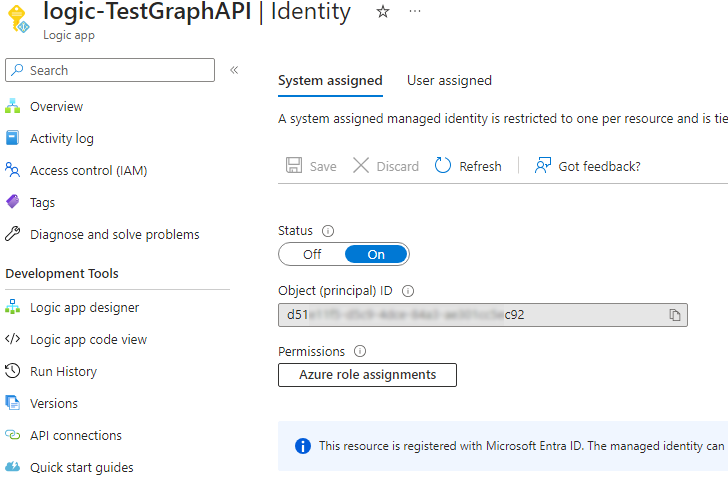Image resolution: width=728 pixels, height=496 pixels.
Task: Click the Discard label in toolbar
Action: click(x=397, y=166)
